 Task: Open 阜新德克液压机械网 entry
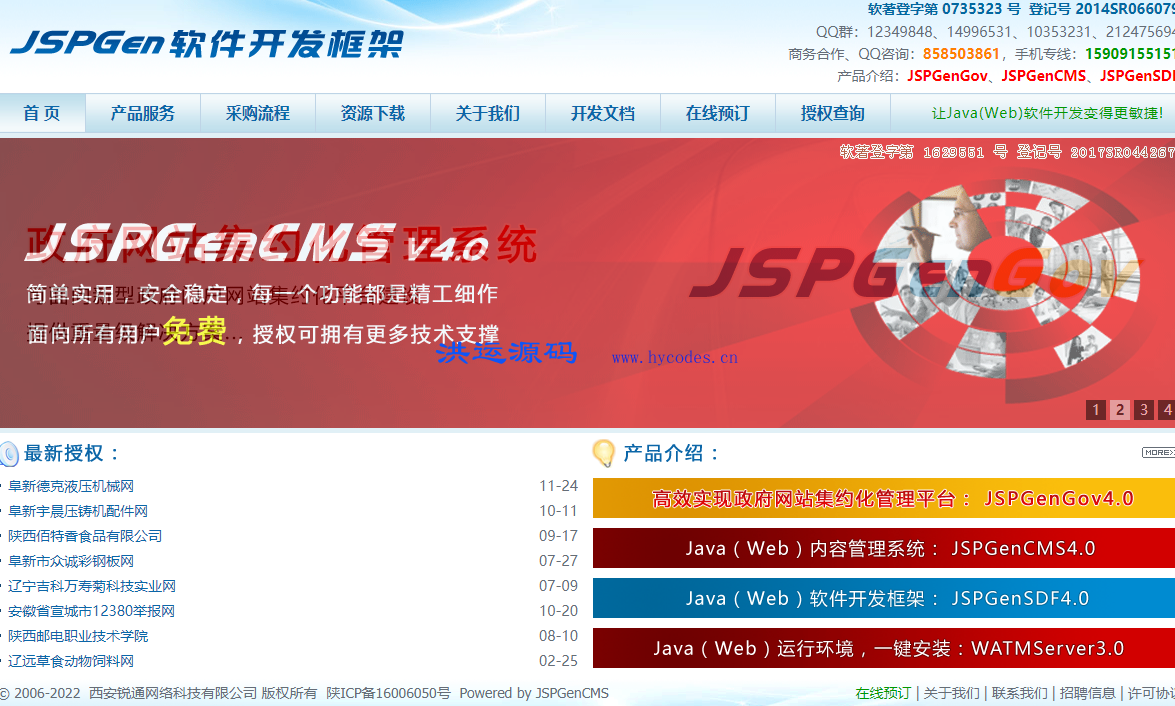click(70, 486)
